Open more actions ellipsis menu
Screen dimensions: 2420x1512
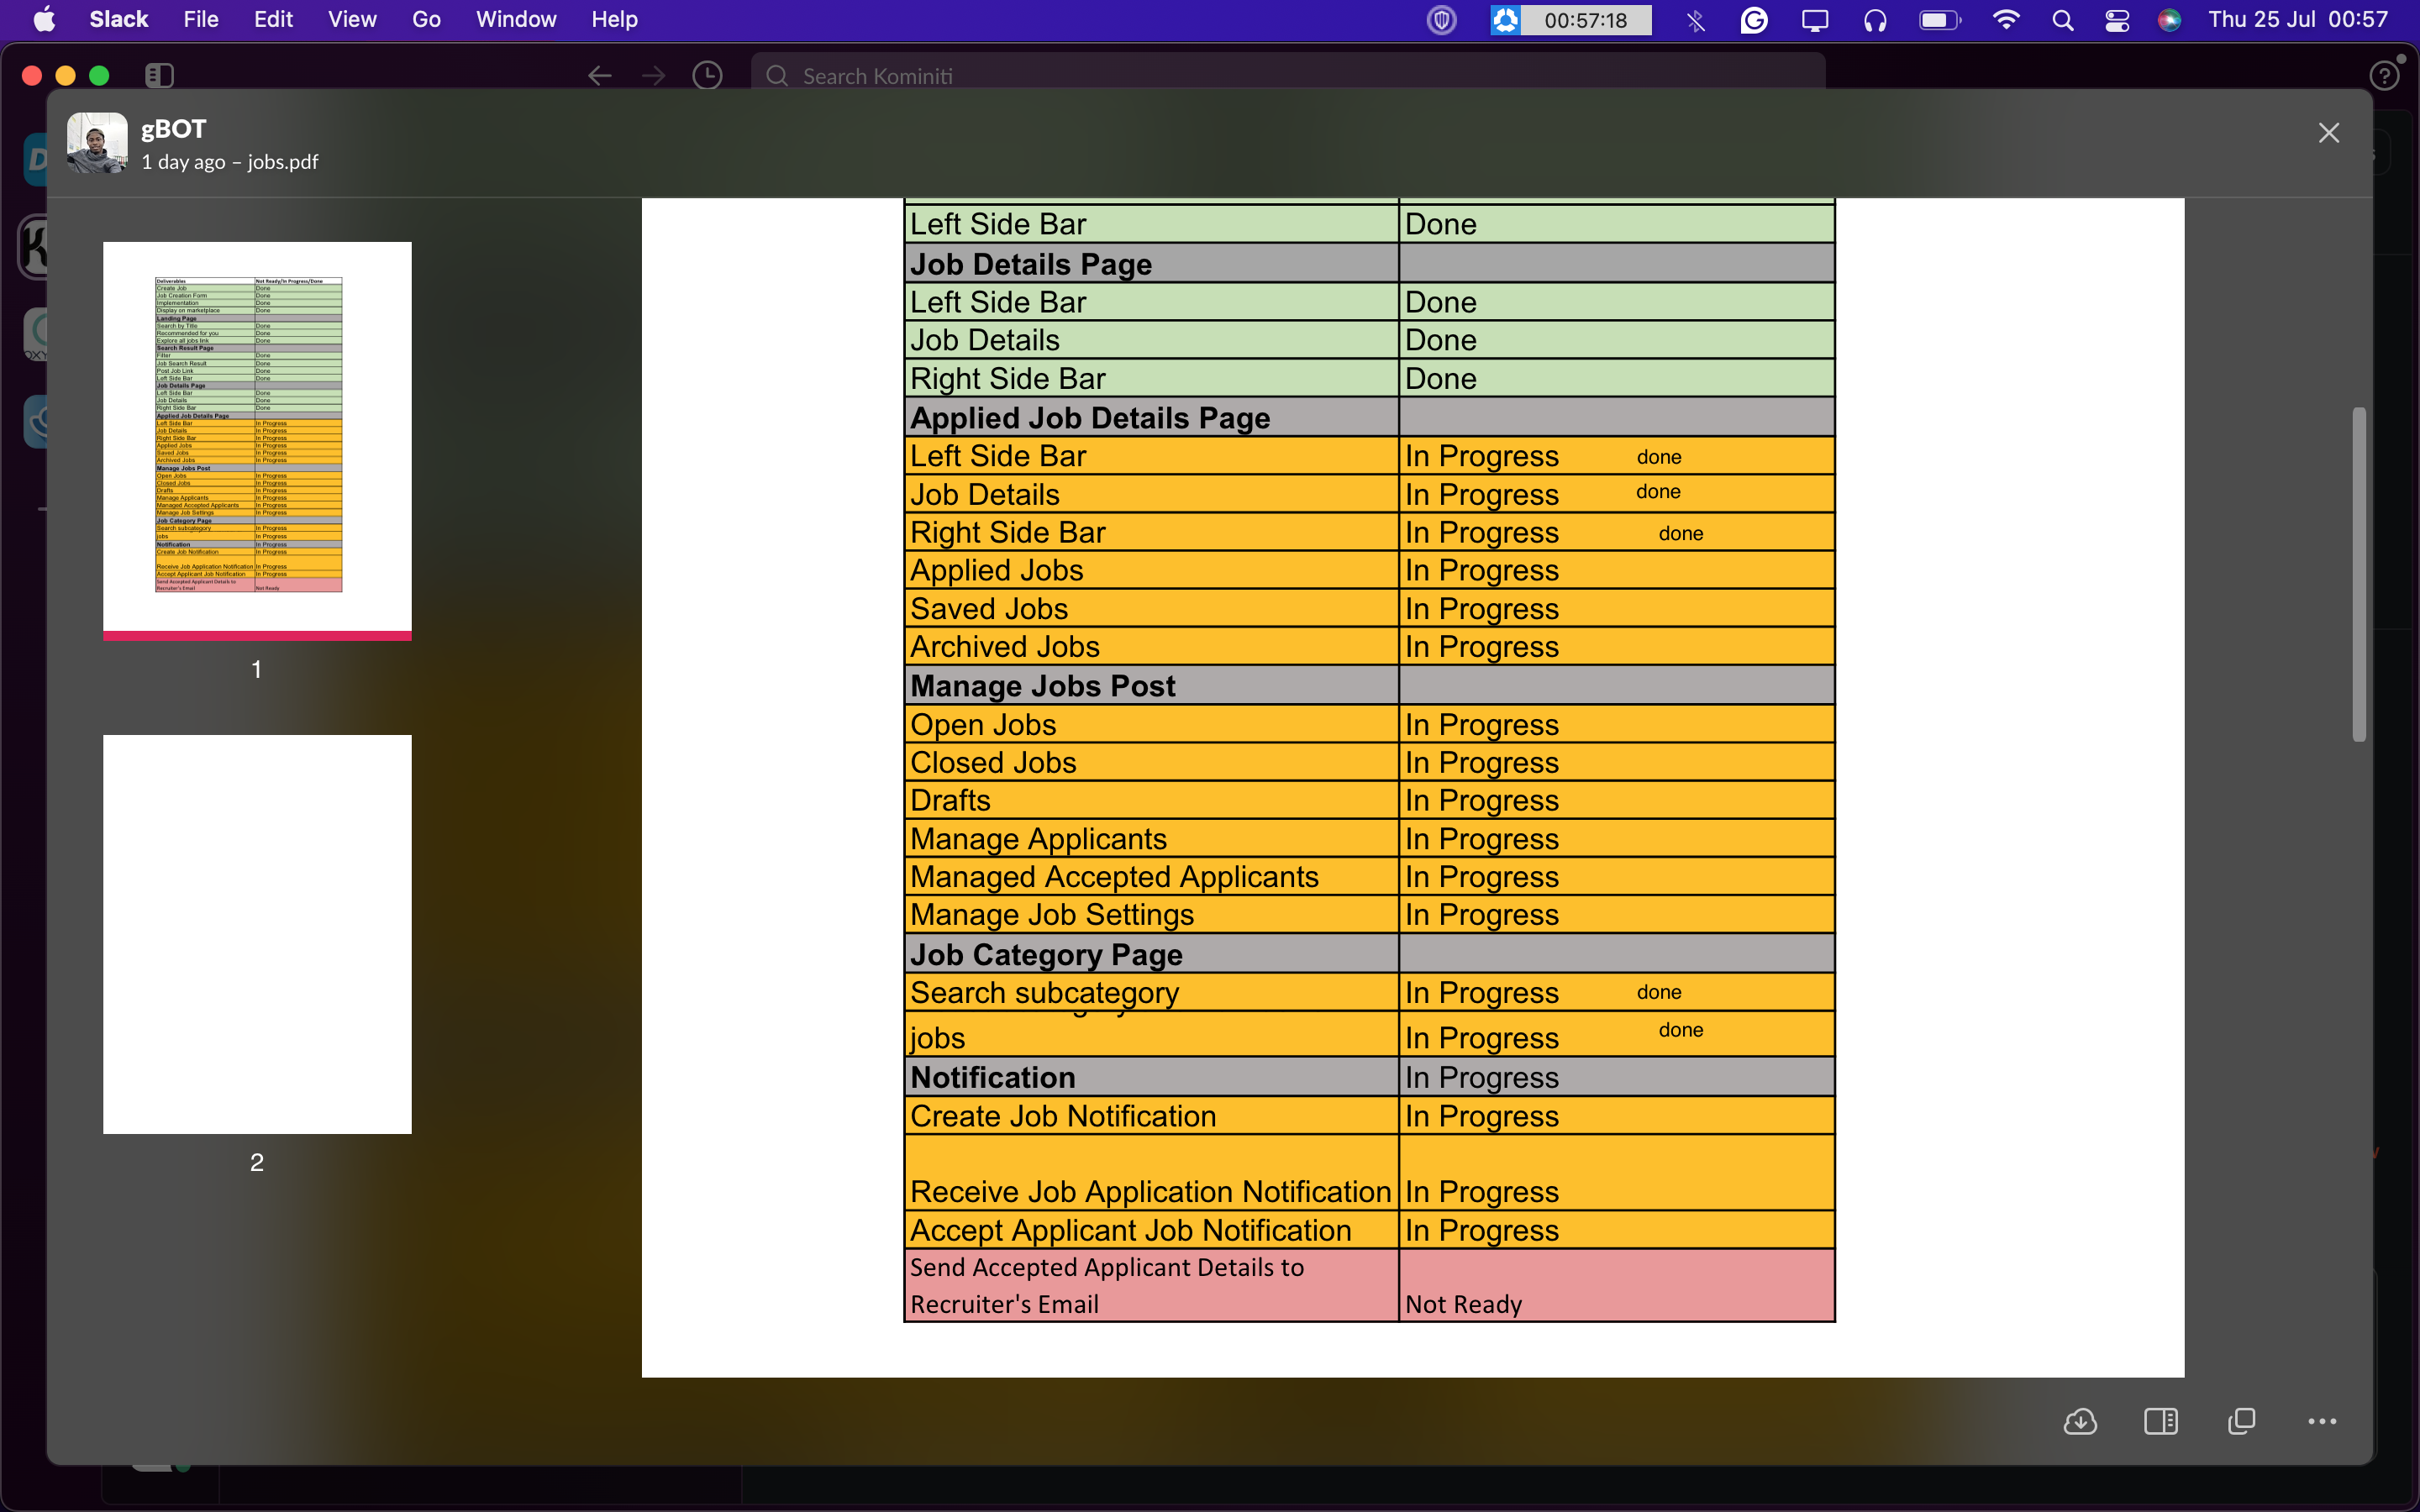tap(2322, 1421)
